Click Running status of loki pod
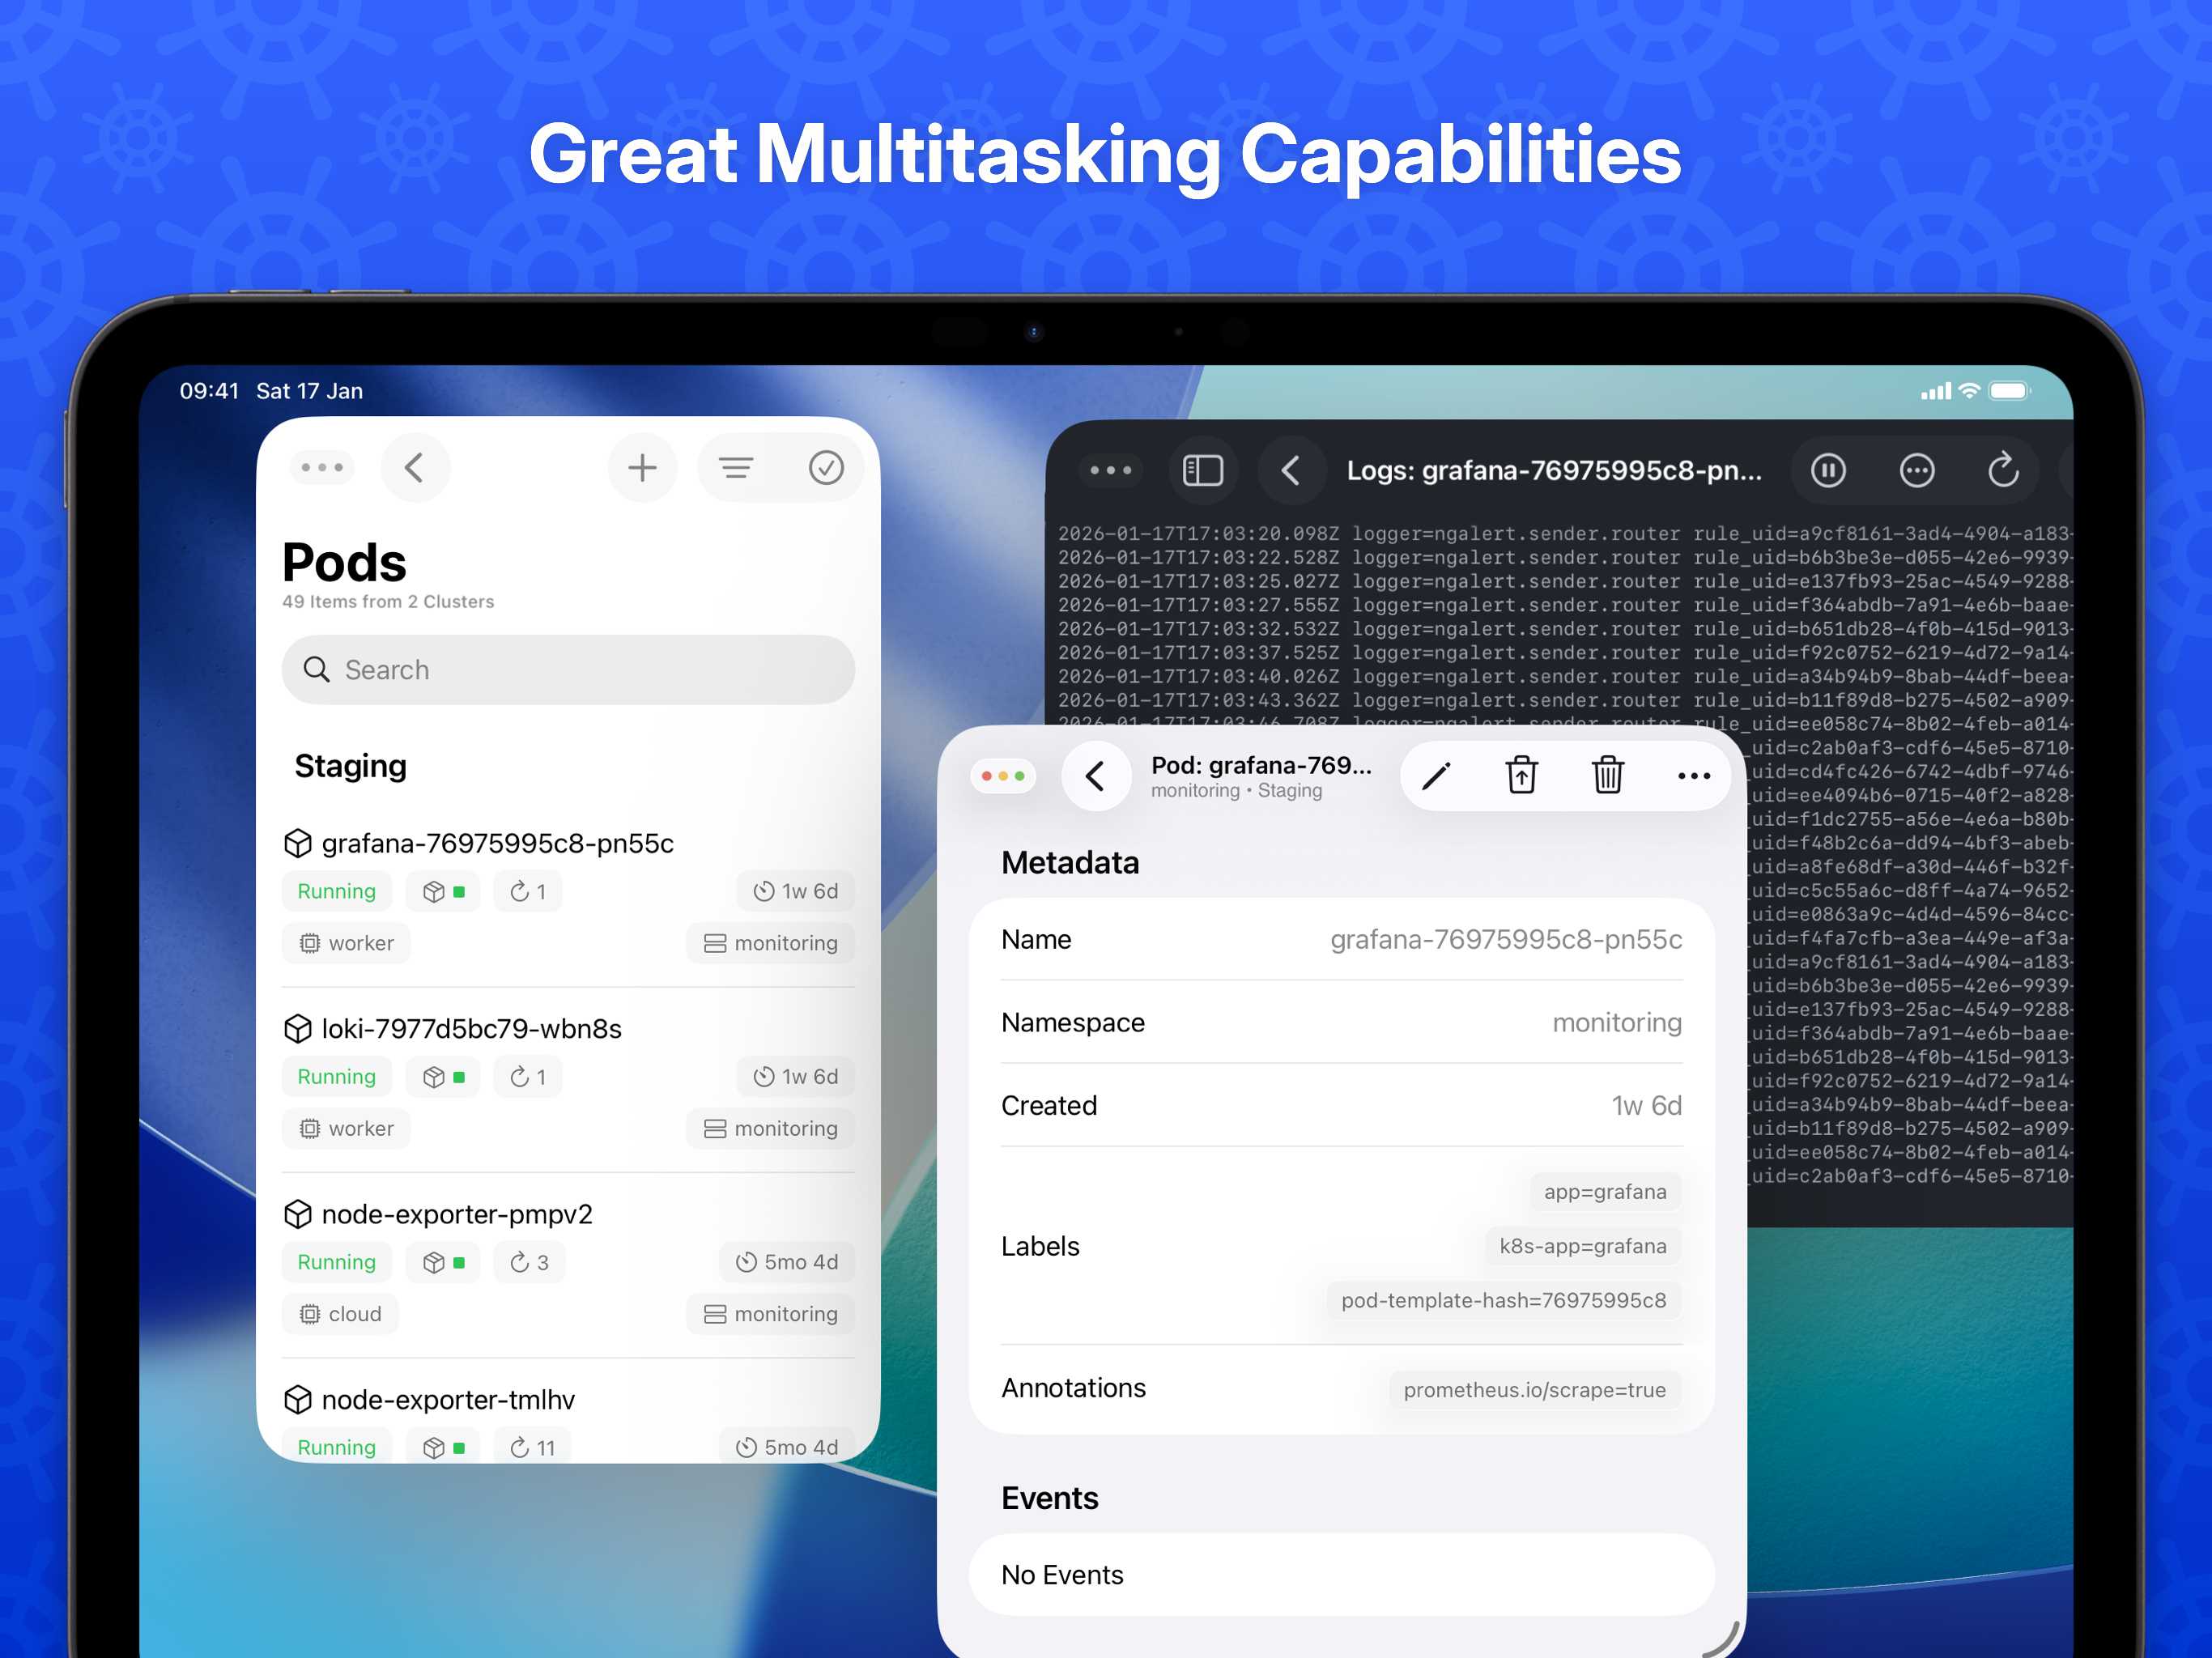 pyautogui.click(x=337, y=1078)
